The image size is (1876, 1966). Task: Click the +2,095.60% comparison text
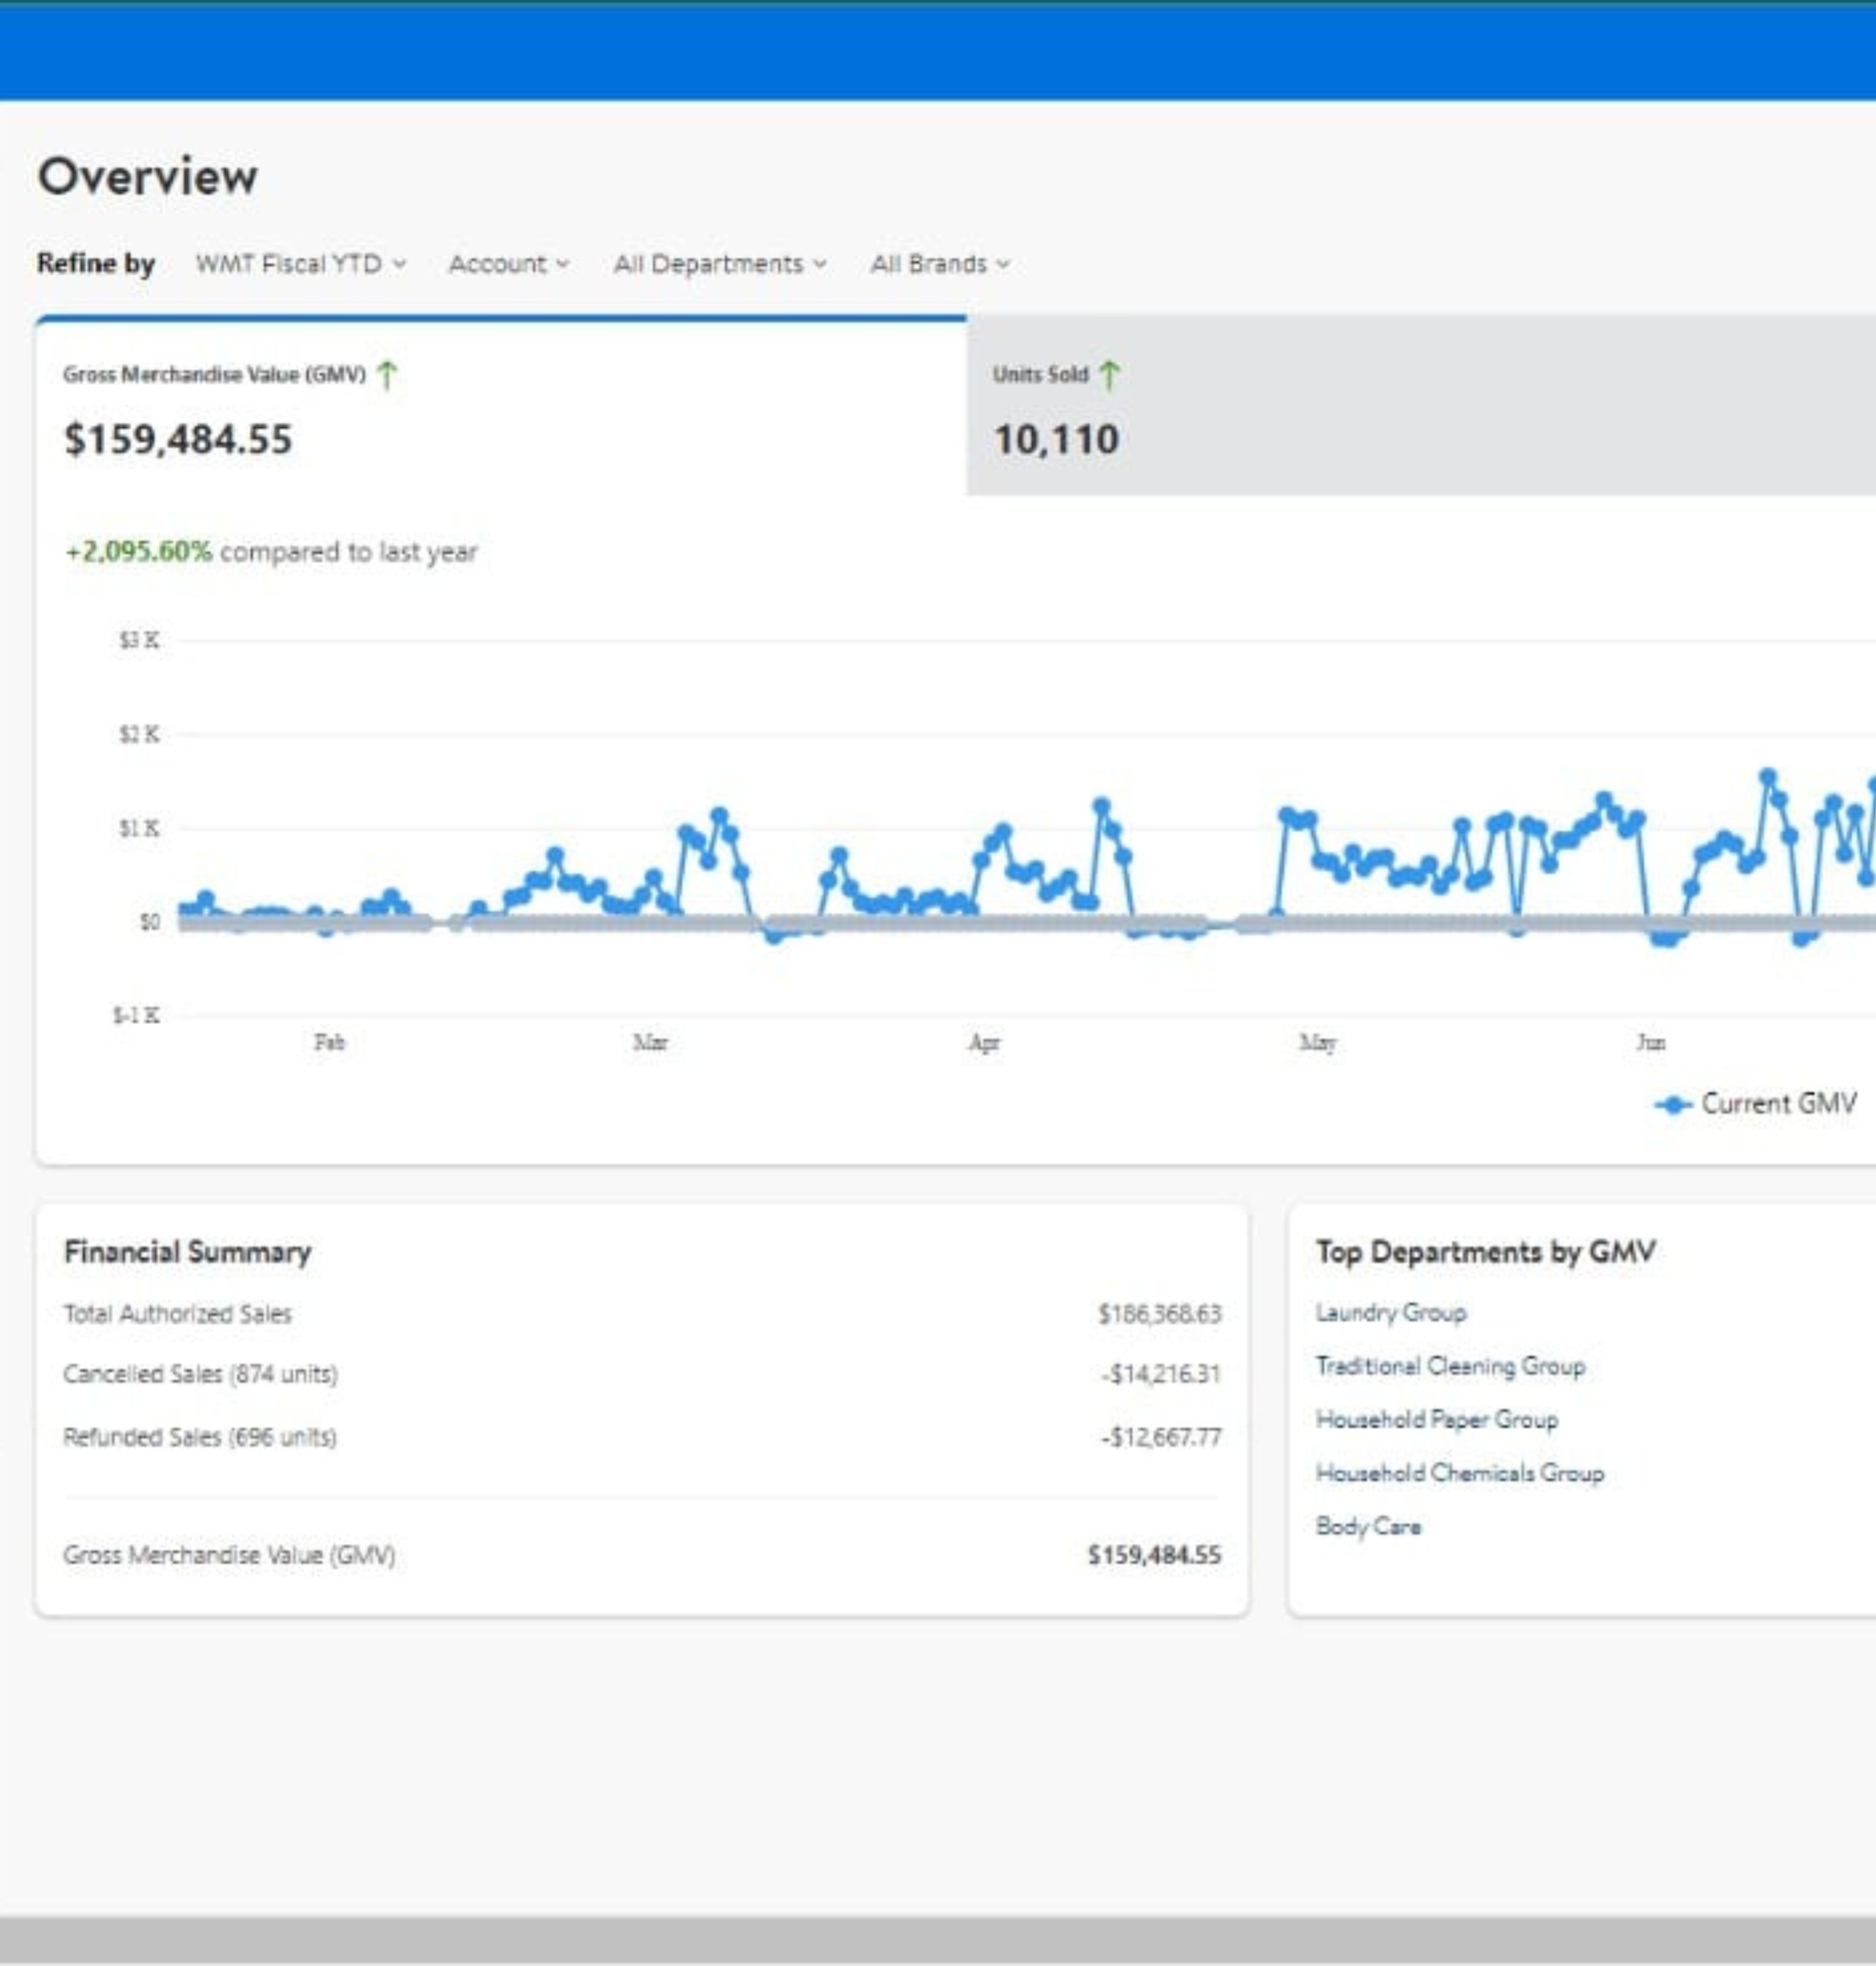point(139,552)
